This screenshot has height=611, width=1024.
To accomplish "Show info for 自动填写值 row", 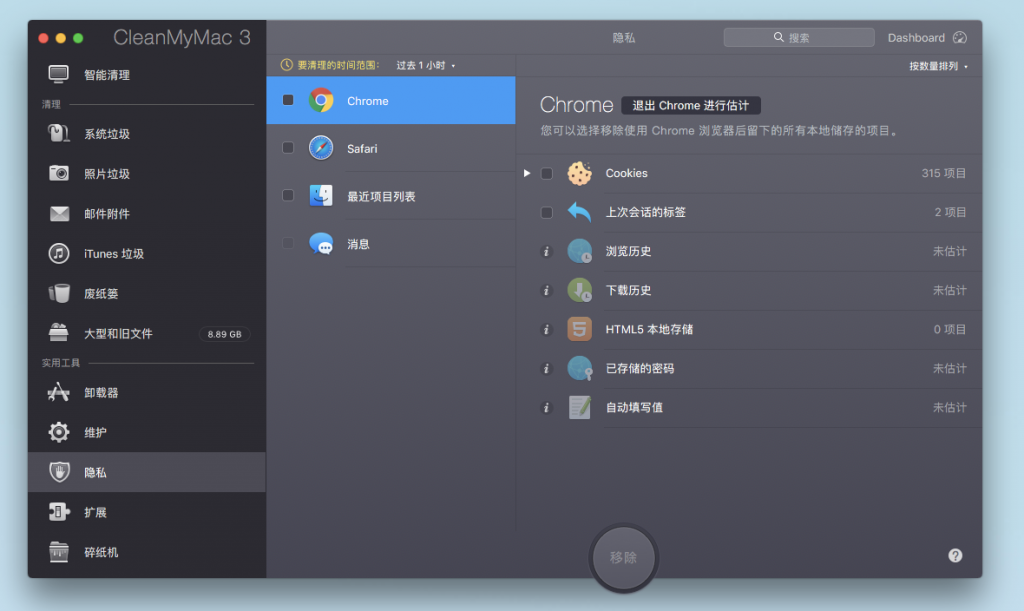I will click(x=547, y=408).
